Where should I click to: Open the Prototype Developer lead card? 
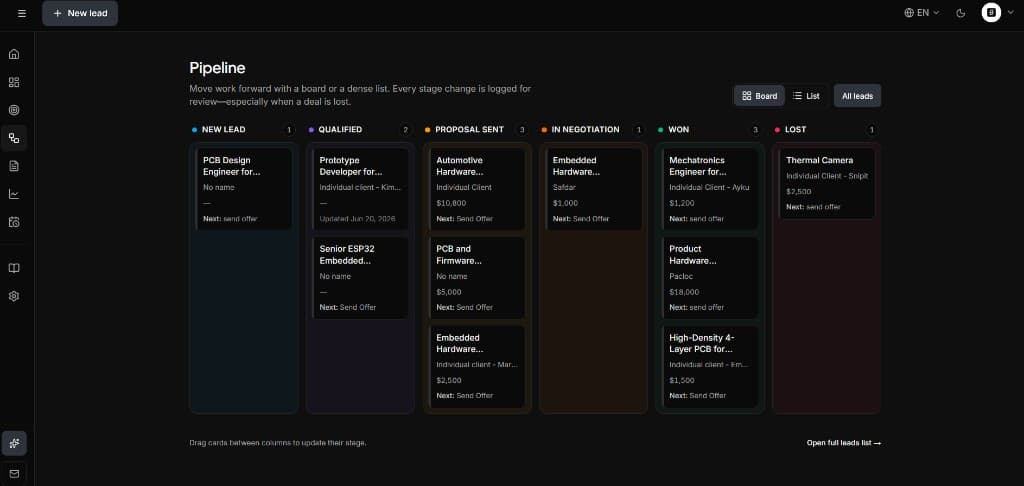point(360,189)
